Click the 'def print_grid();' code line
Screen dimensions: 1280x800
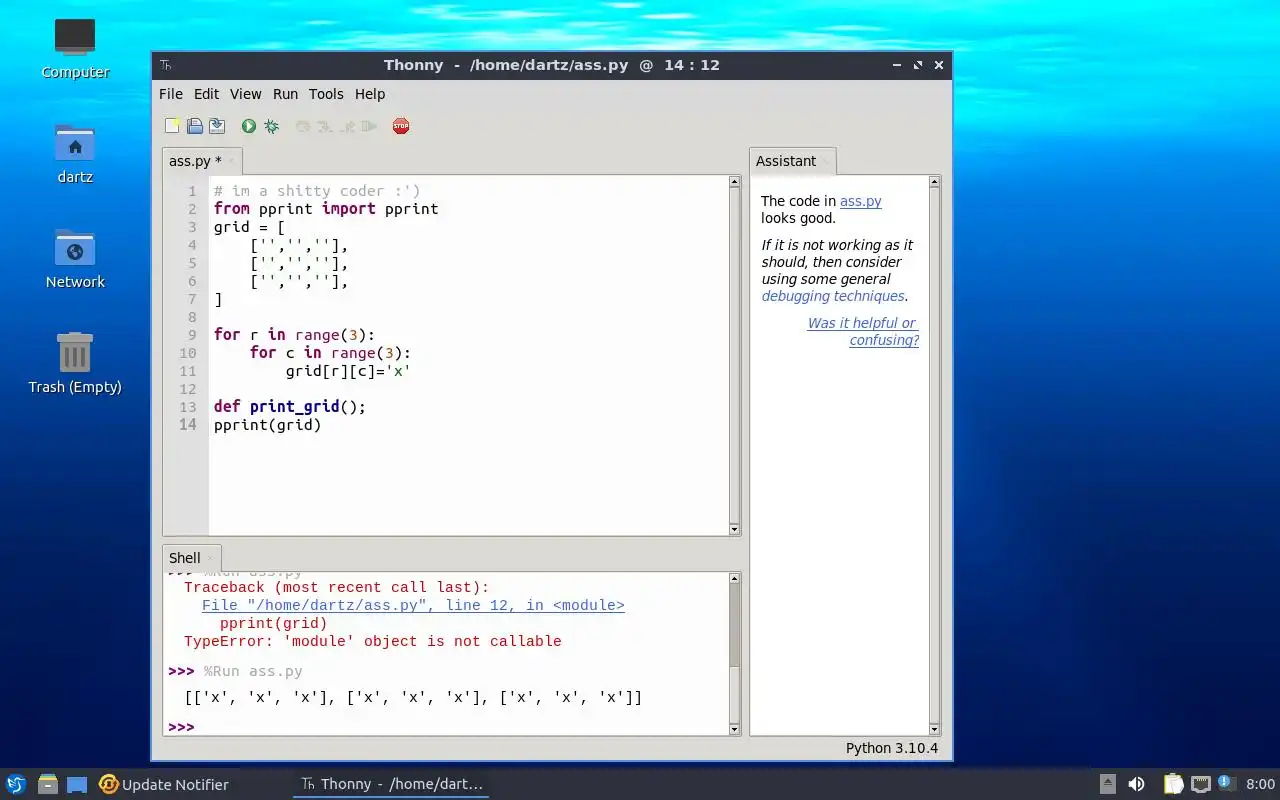290,407
